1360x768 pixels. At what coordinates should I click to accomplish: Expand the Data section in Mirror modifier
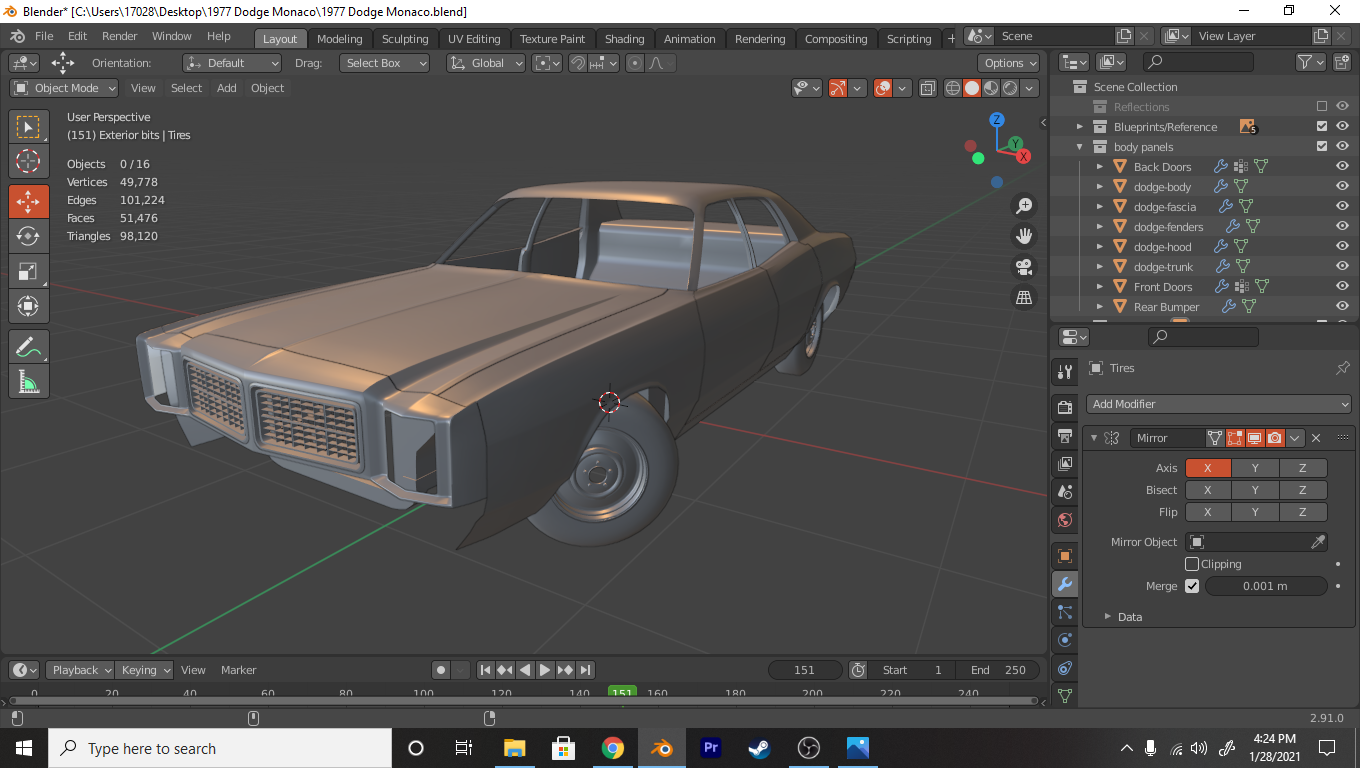click(1130, 617)
